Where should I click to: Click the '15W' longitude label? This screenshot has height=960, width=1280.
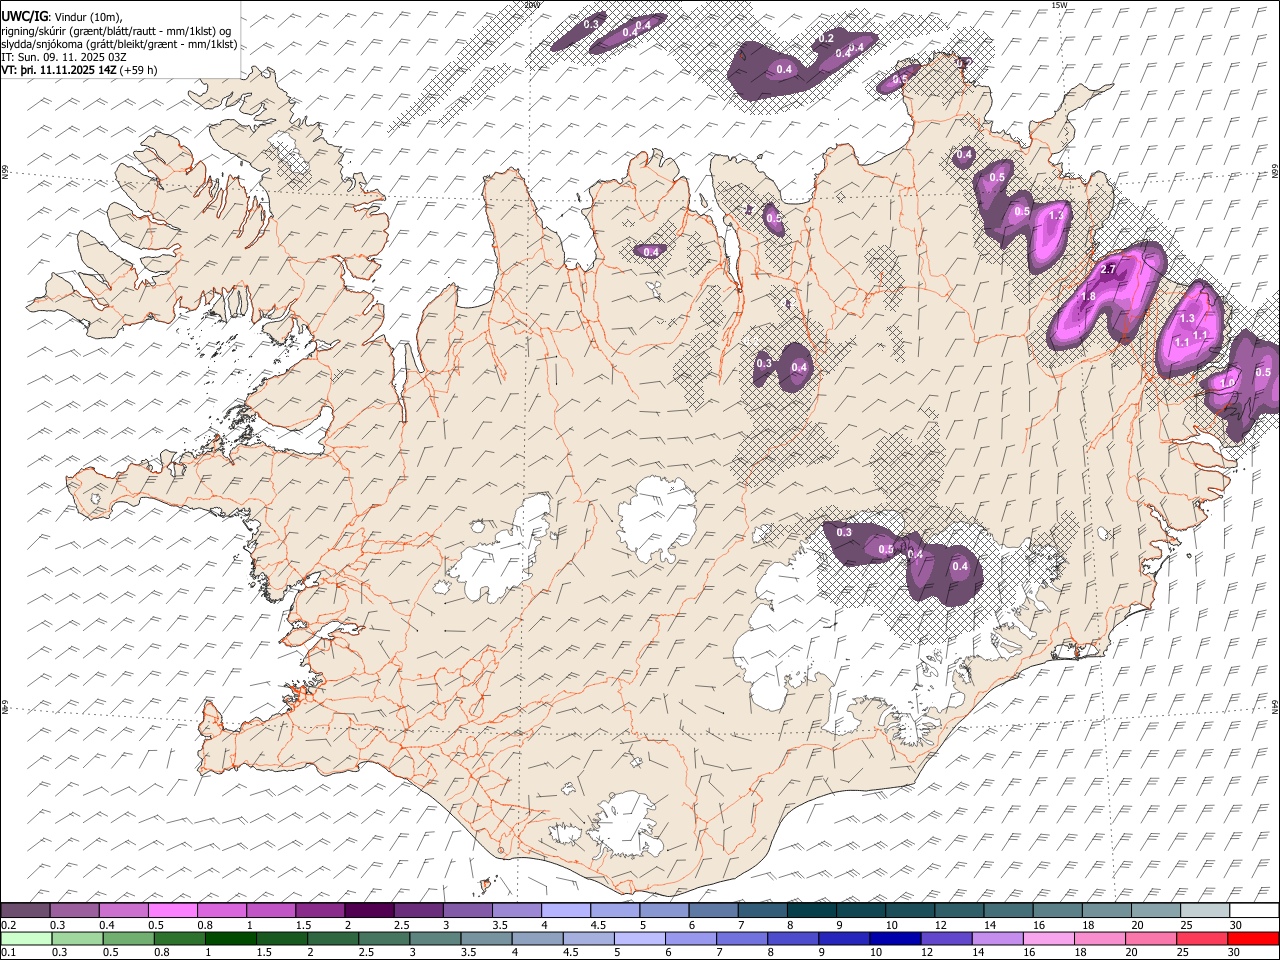coord(1059,5)
